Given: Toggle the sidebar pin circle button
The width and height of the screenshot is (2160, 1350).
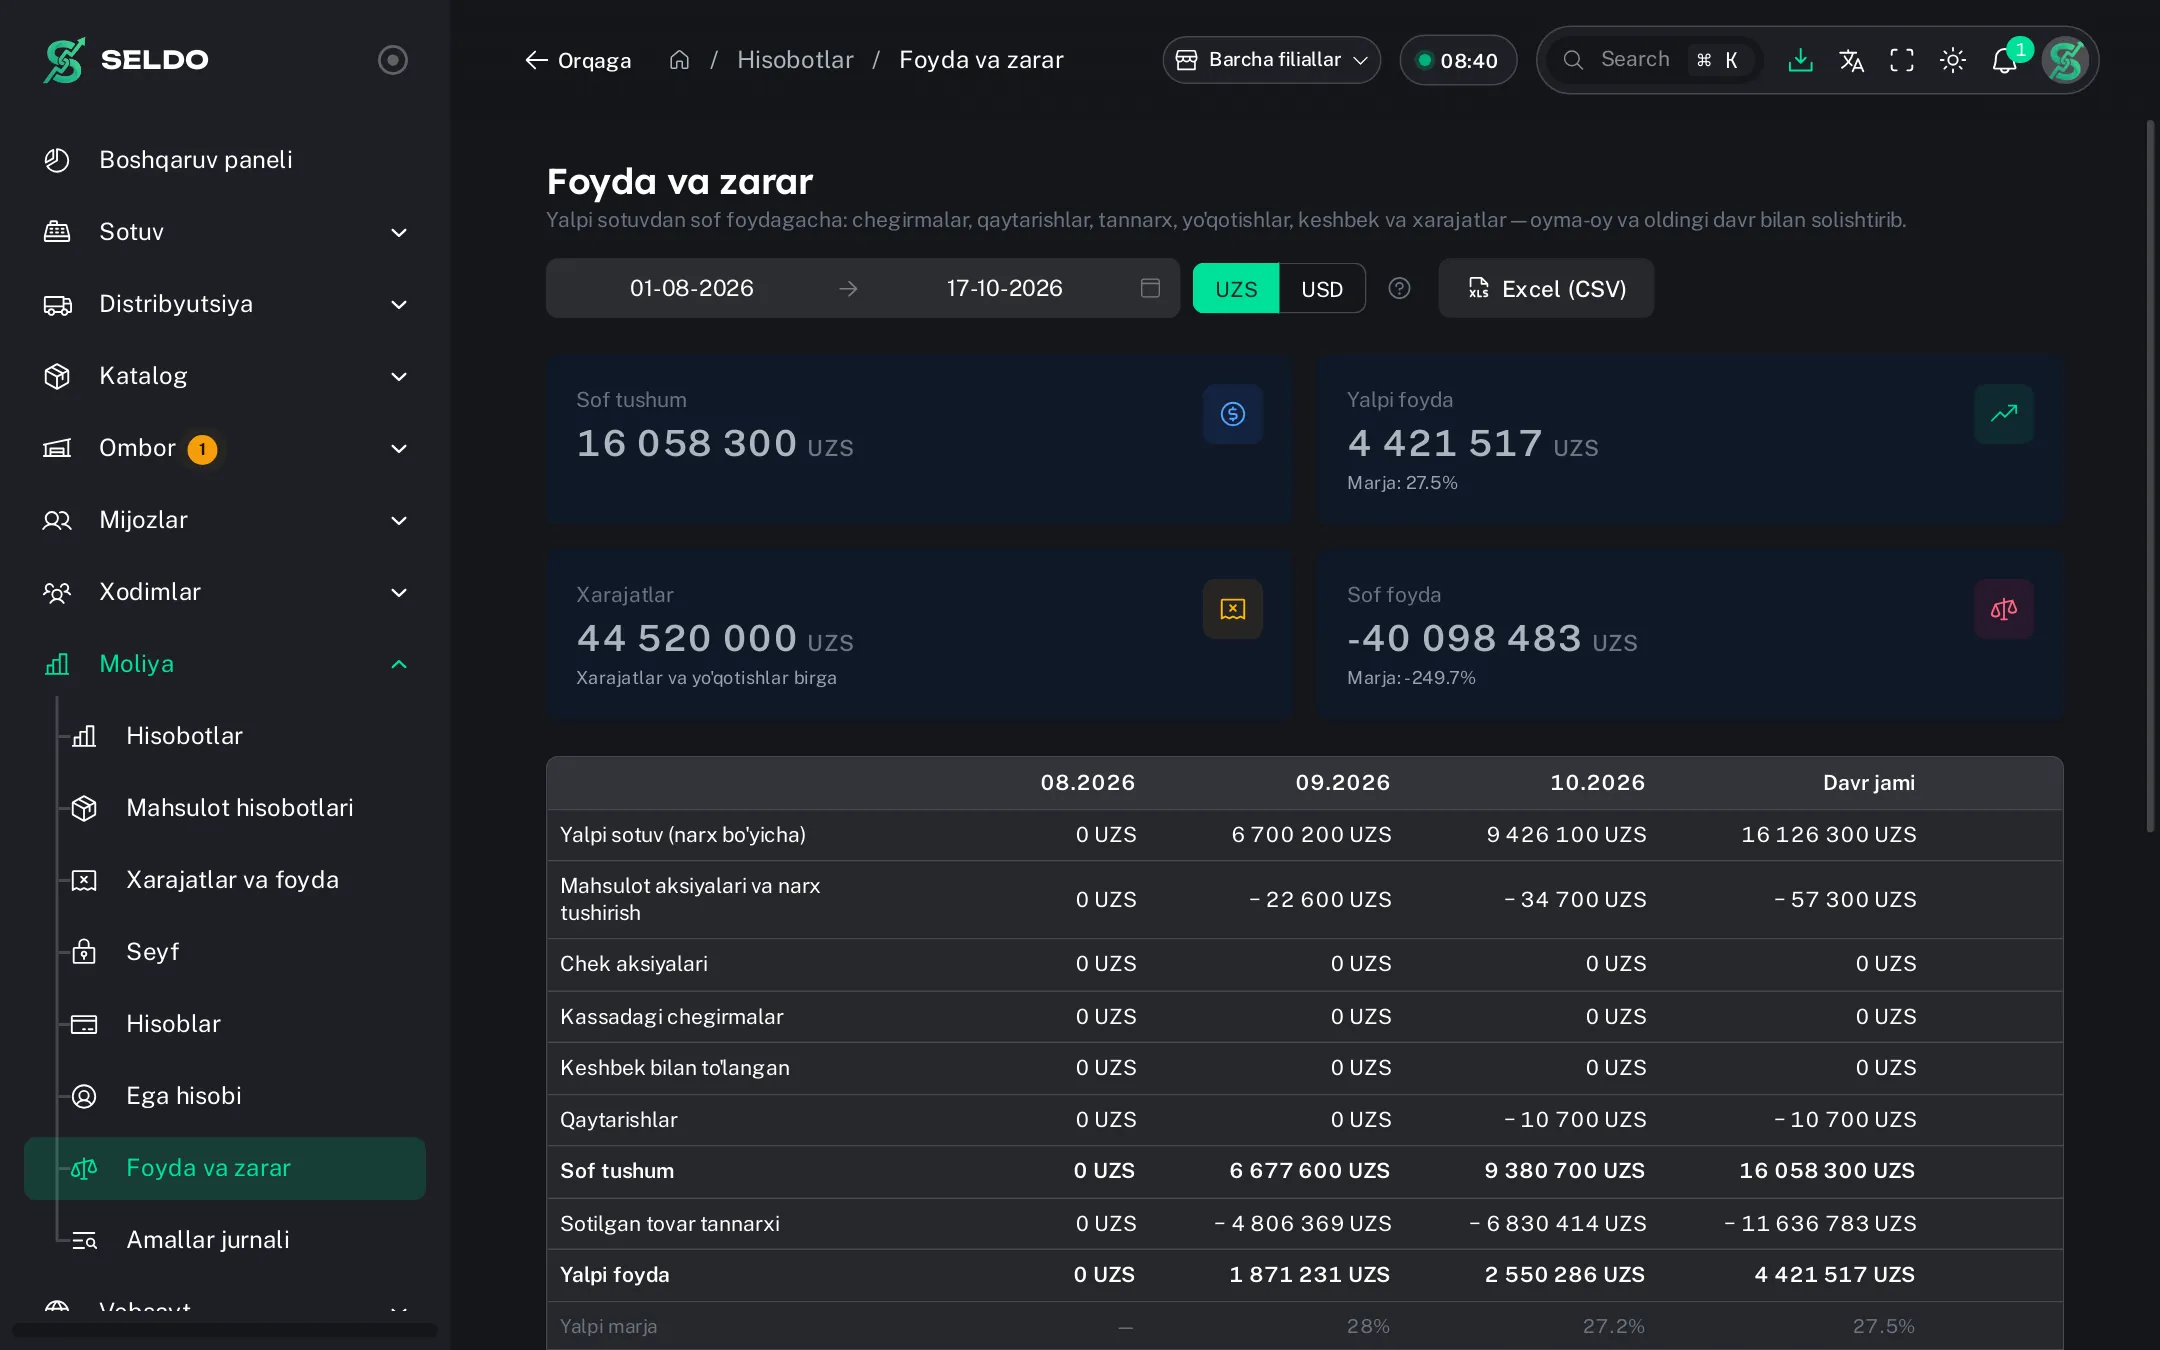Looking at the screenshot, I should [x=393, y=60].
